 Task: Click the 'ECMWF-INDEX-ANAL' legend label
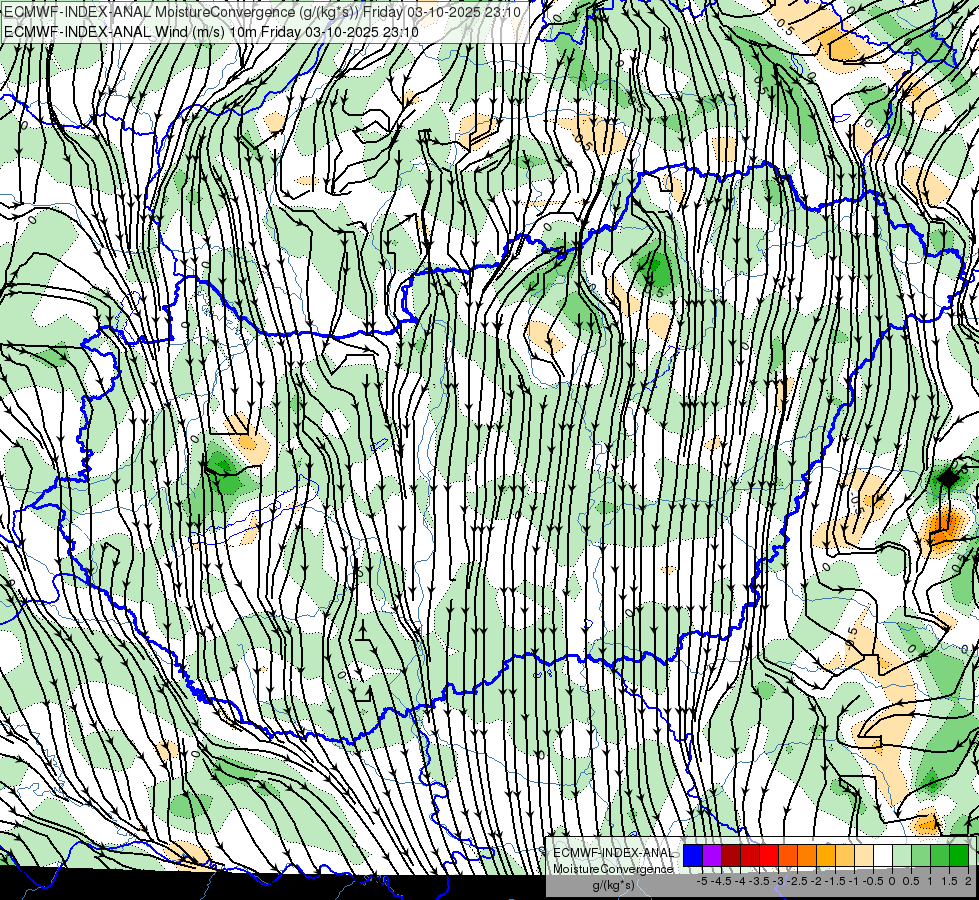tap(613, 853)
